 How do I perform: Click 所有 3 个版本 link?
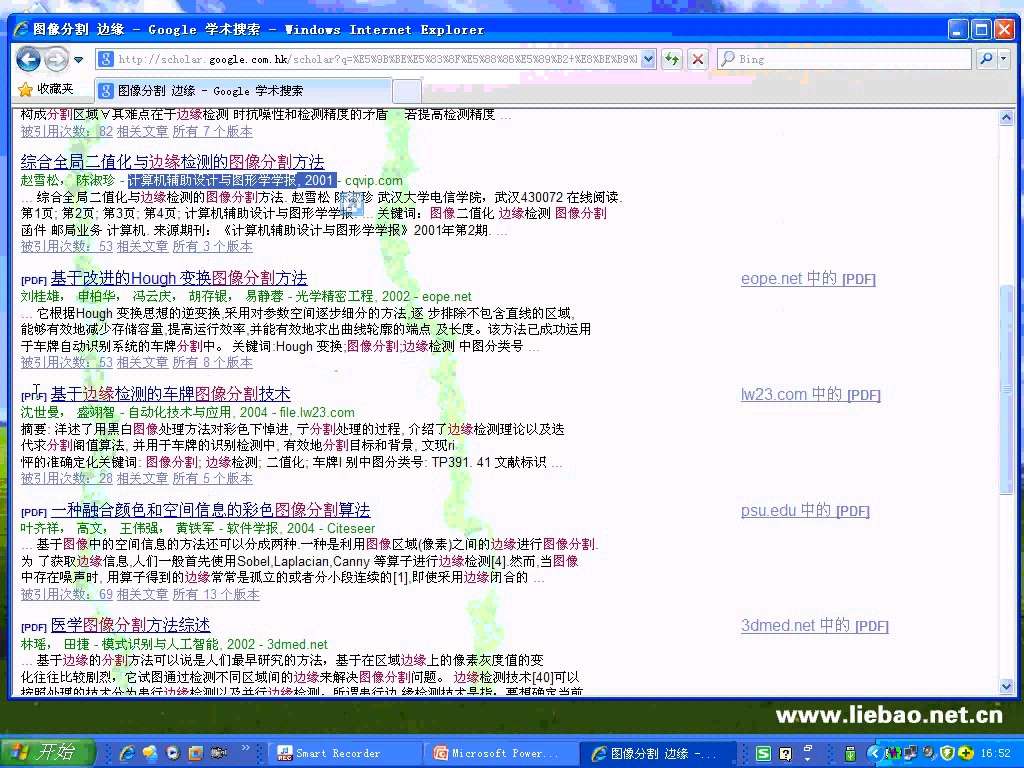[x=212, y=246]
